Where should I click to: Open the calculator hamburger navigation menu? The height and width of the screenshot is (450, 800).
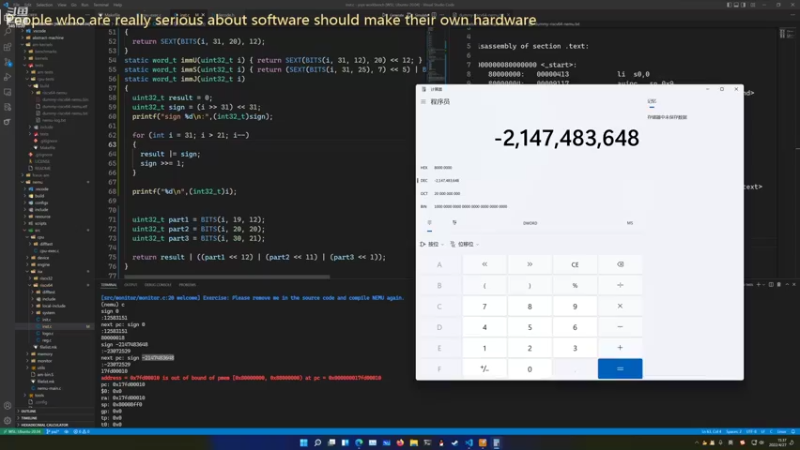pyautogui.click(x=423, y=102)
